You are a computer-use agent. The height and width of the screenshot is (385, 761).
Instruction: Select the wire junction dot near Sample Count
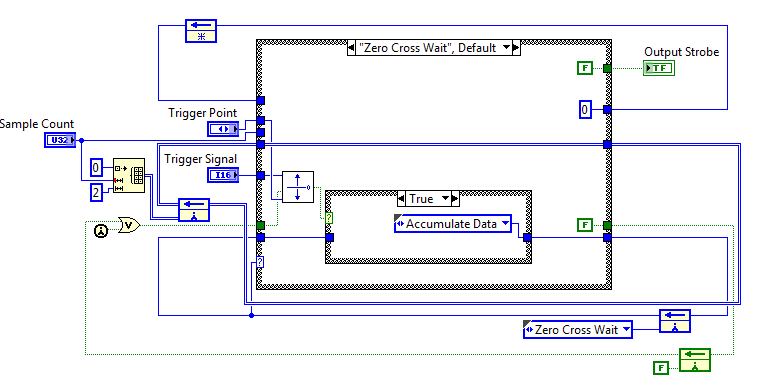pos(82,140)
